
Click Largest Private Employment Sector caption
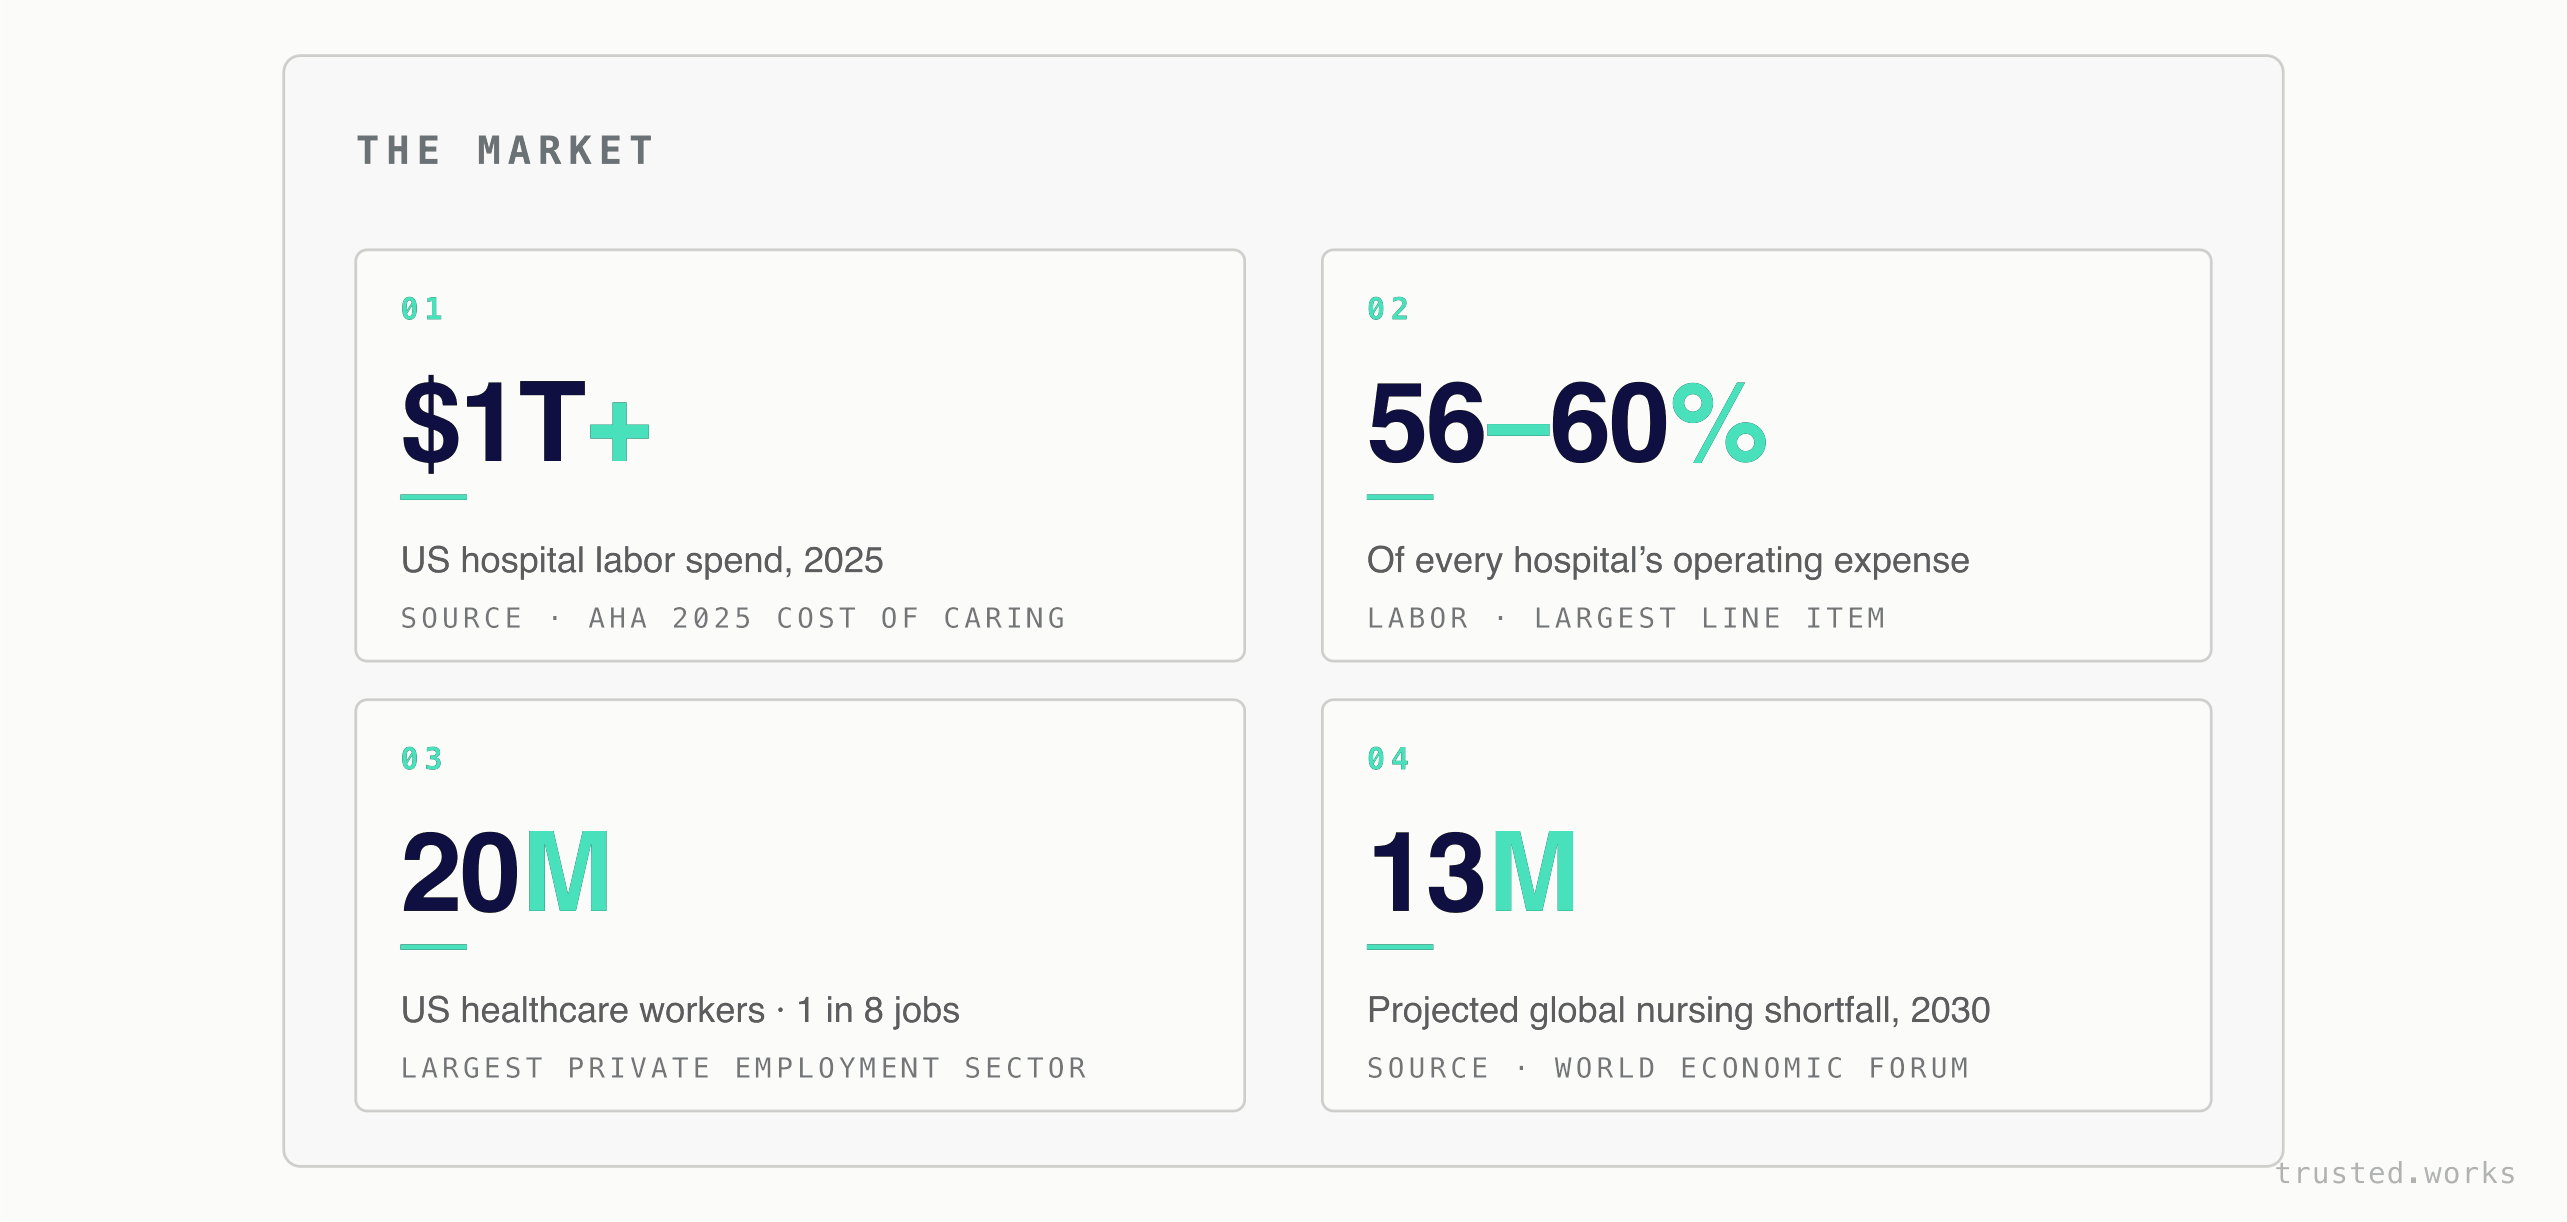[743, 1068]
